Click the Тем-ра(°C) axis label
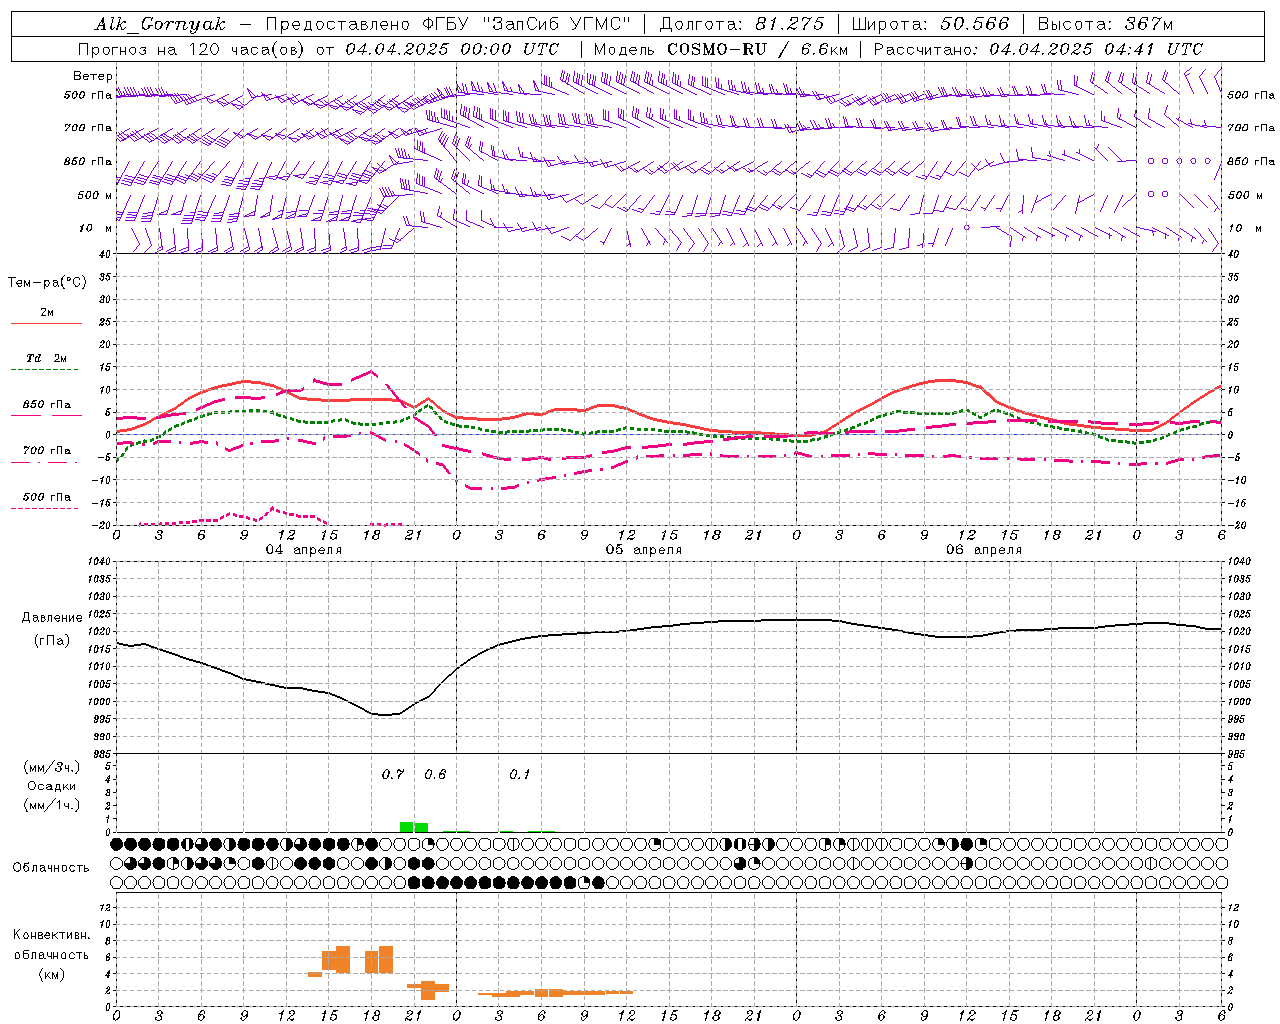Screen dimensions: 1280x1024 [47, 283]
